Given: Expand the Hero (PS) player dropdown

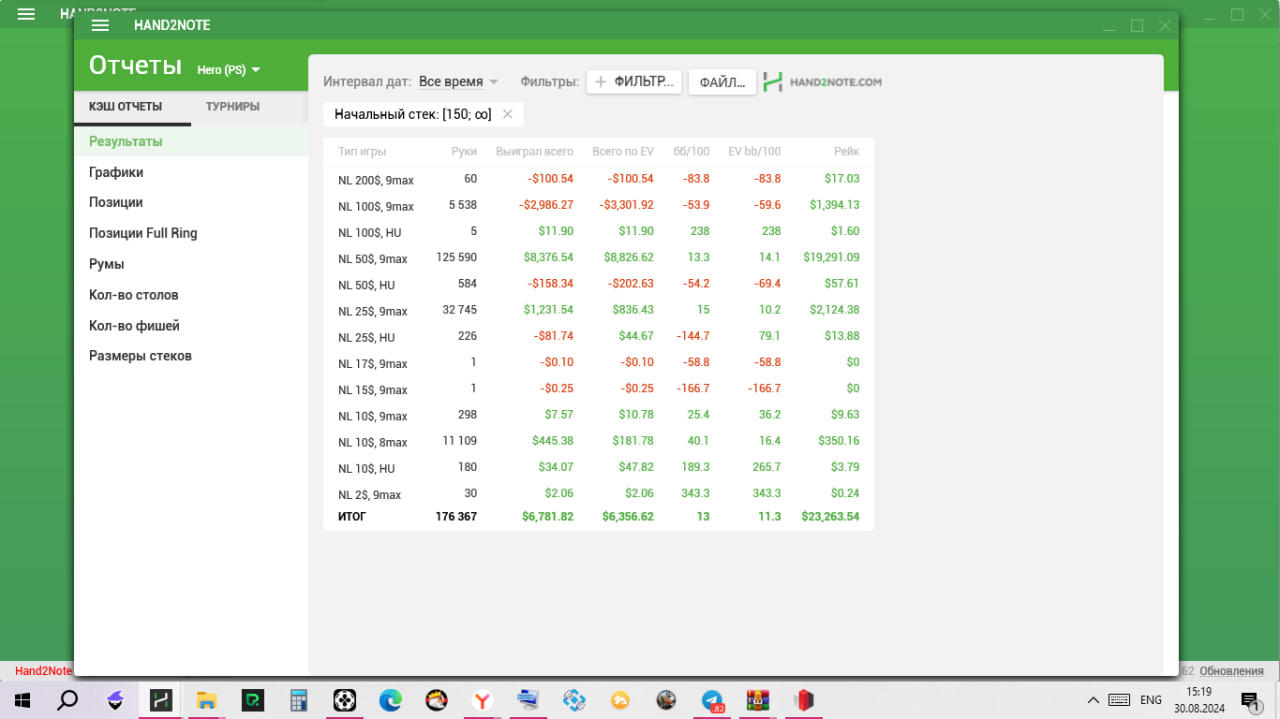Looking at the screenshot, I should click(x=229, y=70).
